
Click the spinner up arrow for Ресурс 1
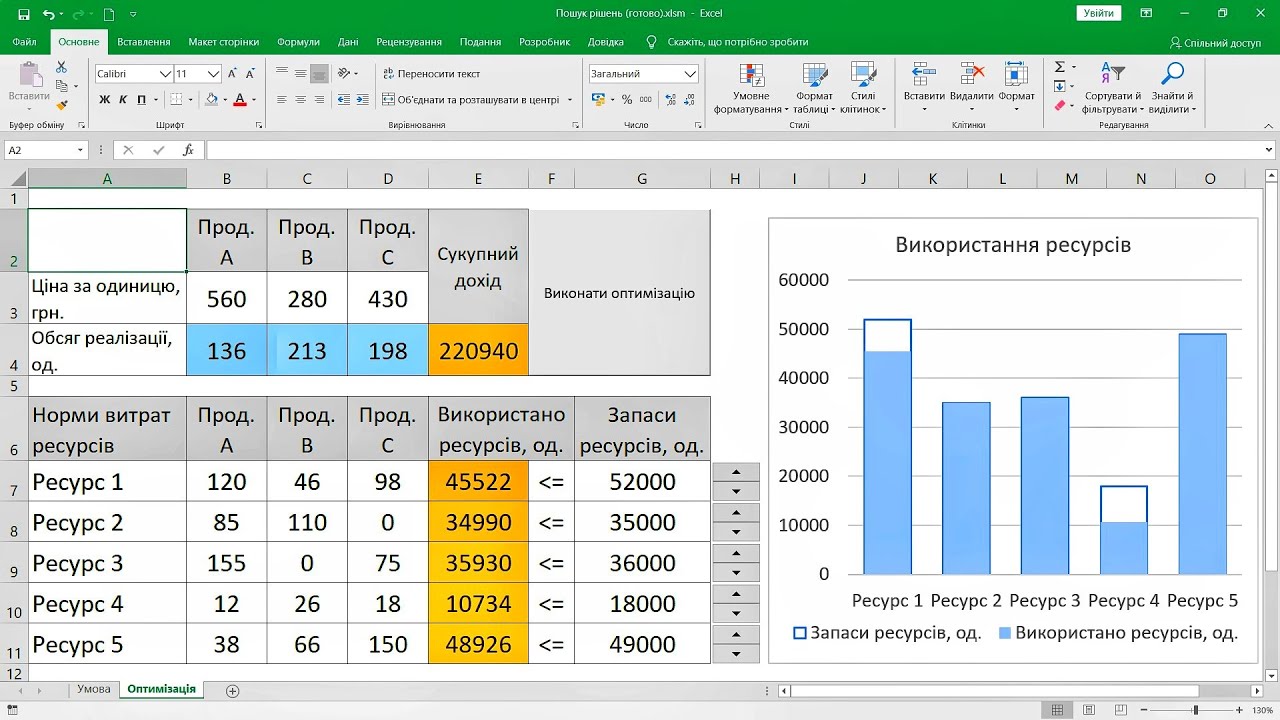tap(736, 472)
